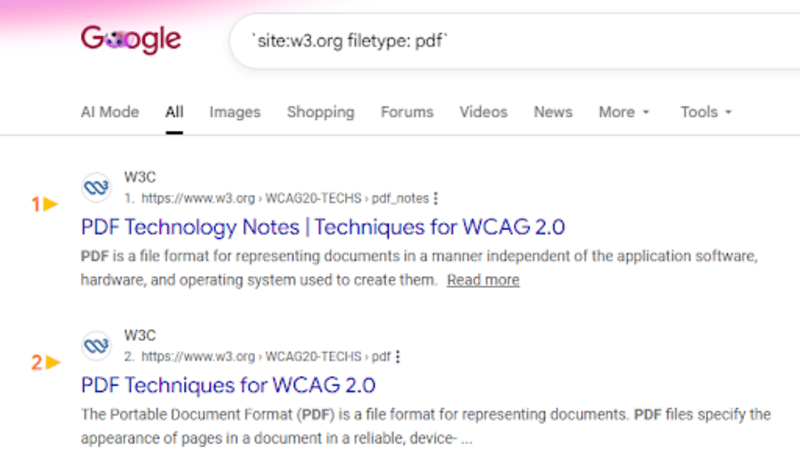Open the Forums tab
This screenshot has width=800, height=475.
tap(407, 112)
